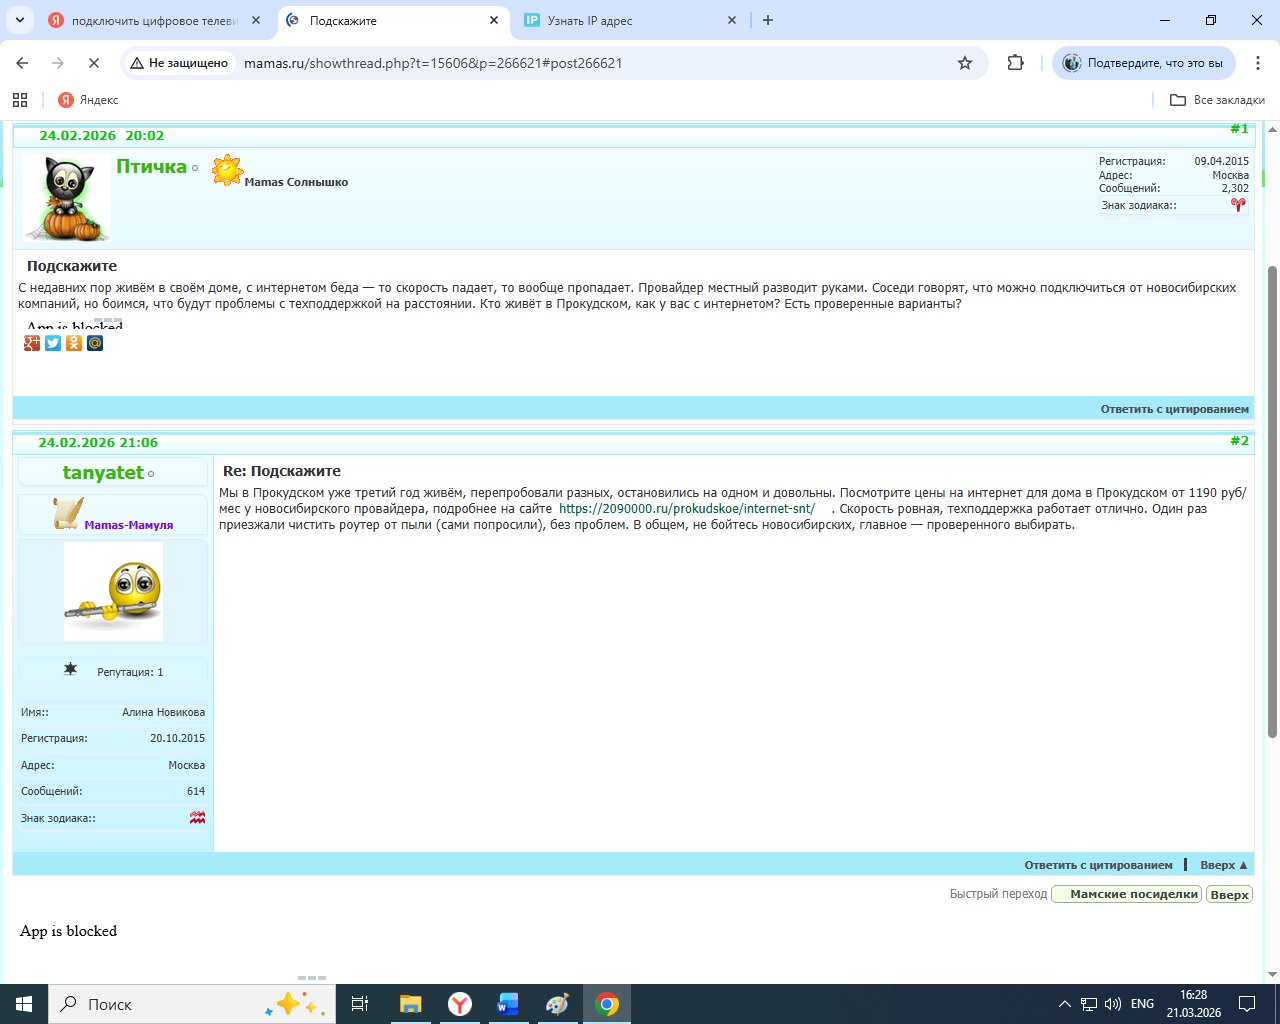The height and width of the screenshot is (1024, 1280).
Task: Click the Вверх button beside quick jump
Action: click(x=1230, y=894)
